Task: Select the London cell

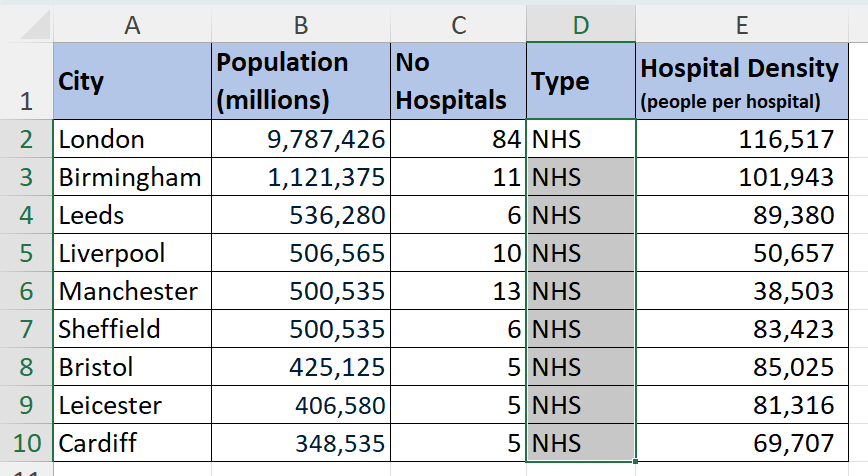Action: (131, 140)
